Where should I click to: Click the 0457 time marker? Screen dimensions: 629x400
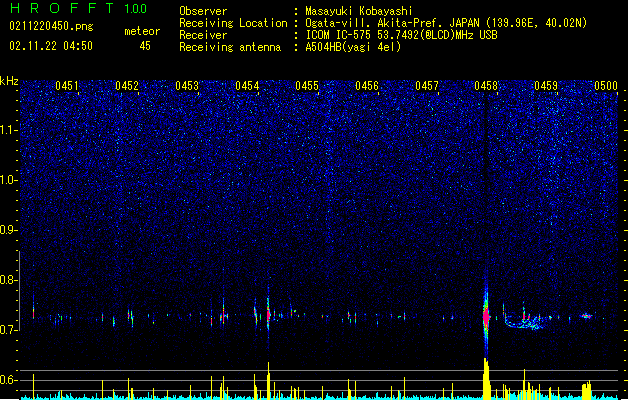coord(427,85)
